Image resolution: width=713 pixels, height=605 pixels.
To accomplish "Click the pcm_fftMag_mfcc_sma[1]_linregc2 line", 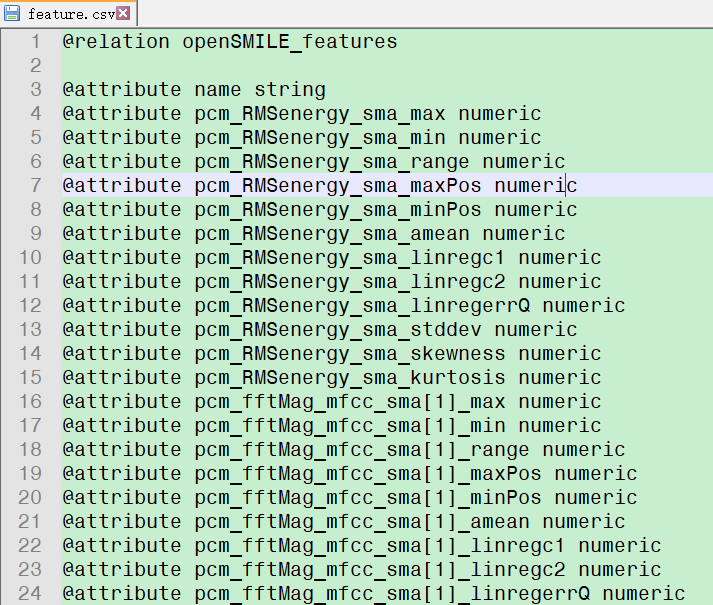I will (x=362, y=570).
